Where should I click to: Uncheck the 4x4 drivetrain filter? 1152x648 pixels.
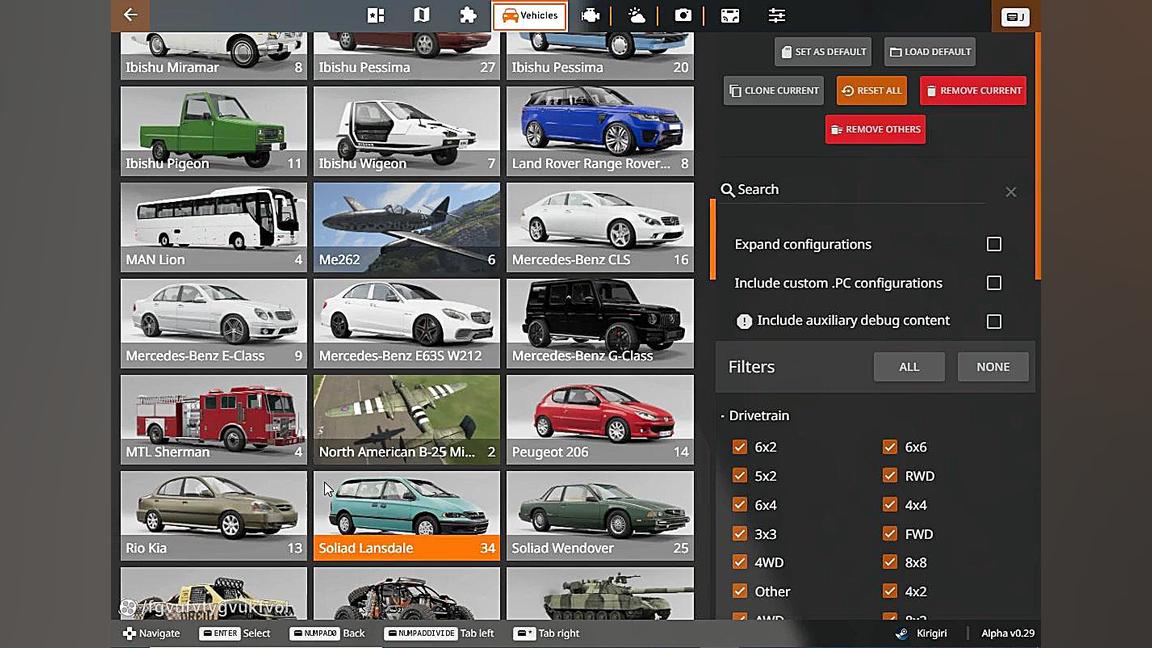(890, 505)
